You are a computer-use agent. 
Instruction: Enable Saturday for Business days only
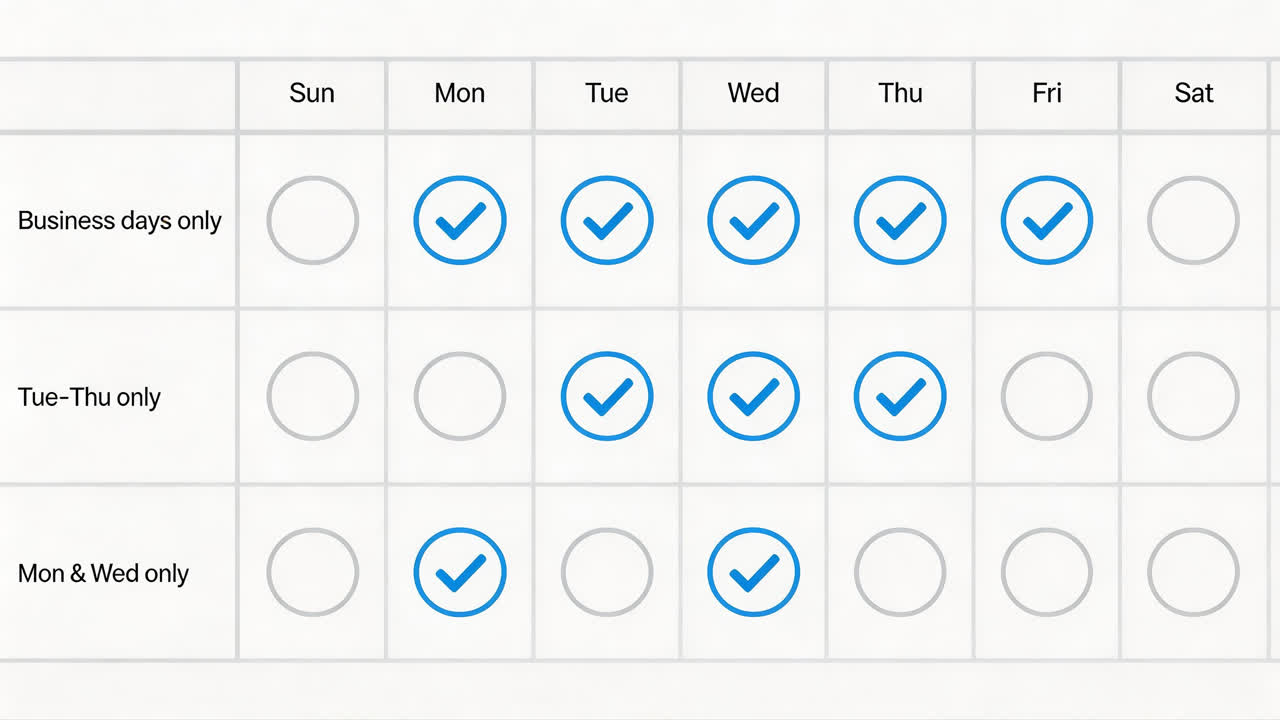(x=1193, y=220)
